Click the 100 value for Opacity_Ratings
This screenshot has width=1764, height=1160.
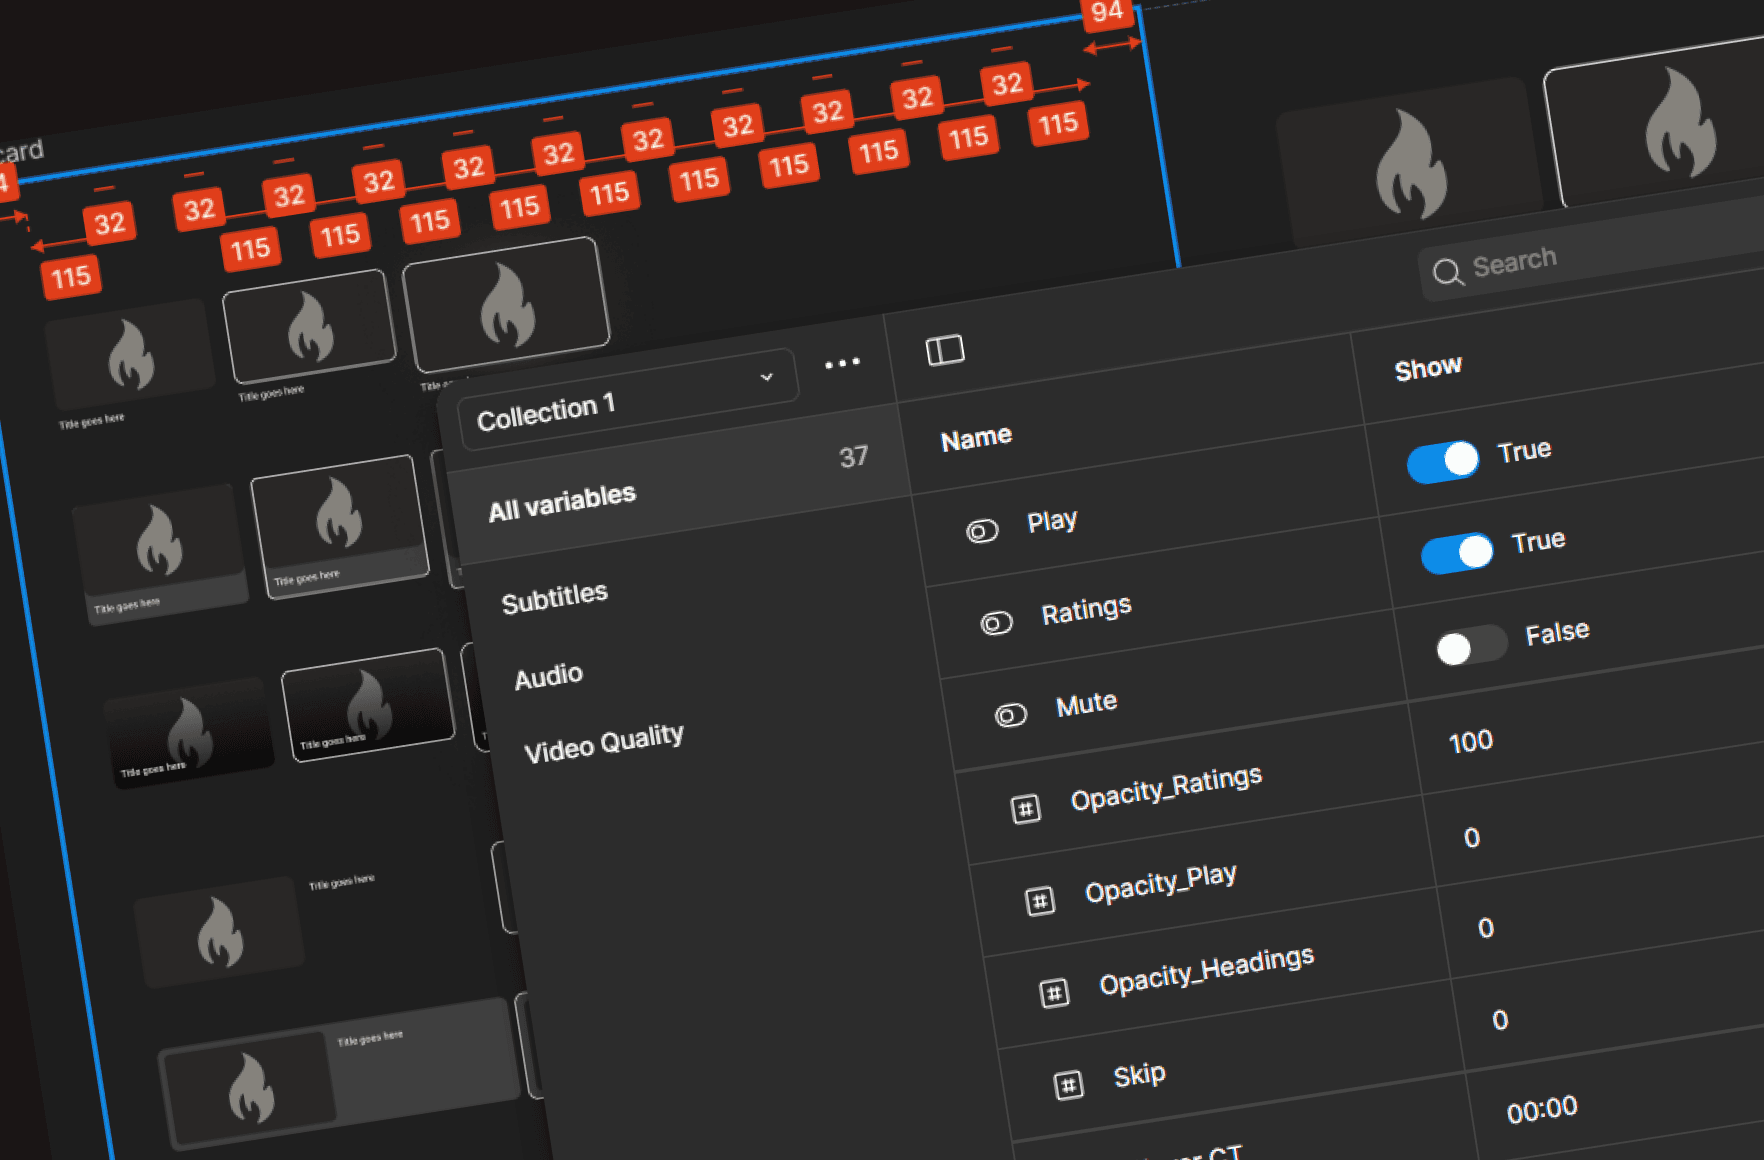1470,743
